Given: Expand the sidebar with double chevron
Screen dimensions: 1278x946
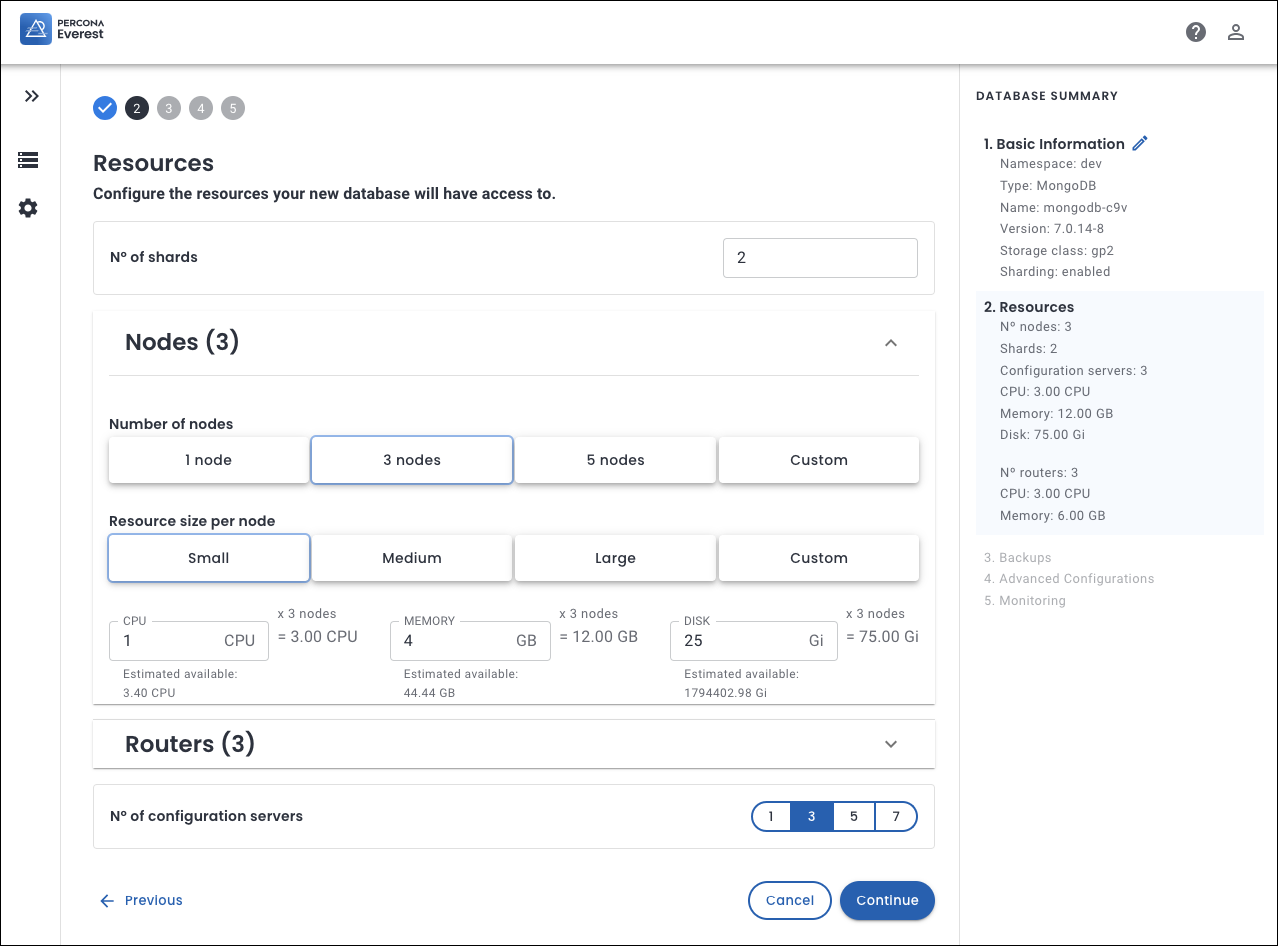Looking at the screenshot, I should [32, 96].
